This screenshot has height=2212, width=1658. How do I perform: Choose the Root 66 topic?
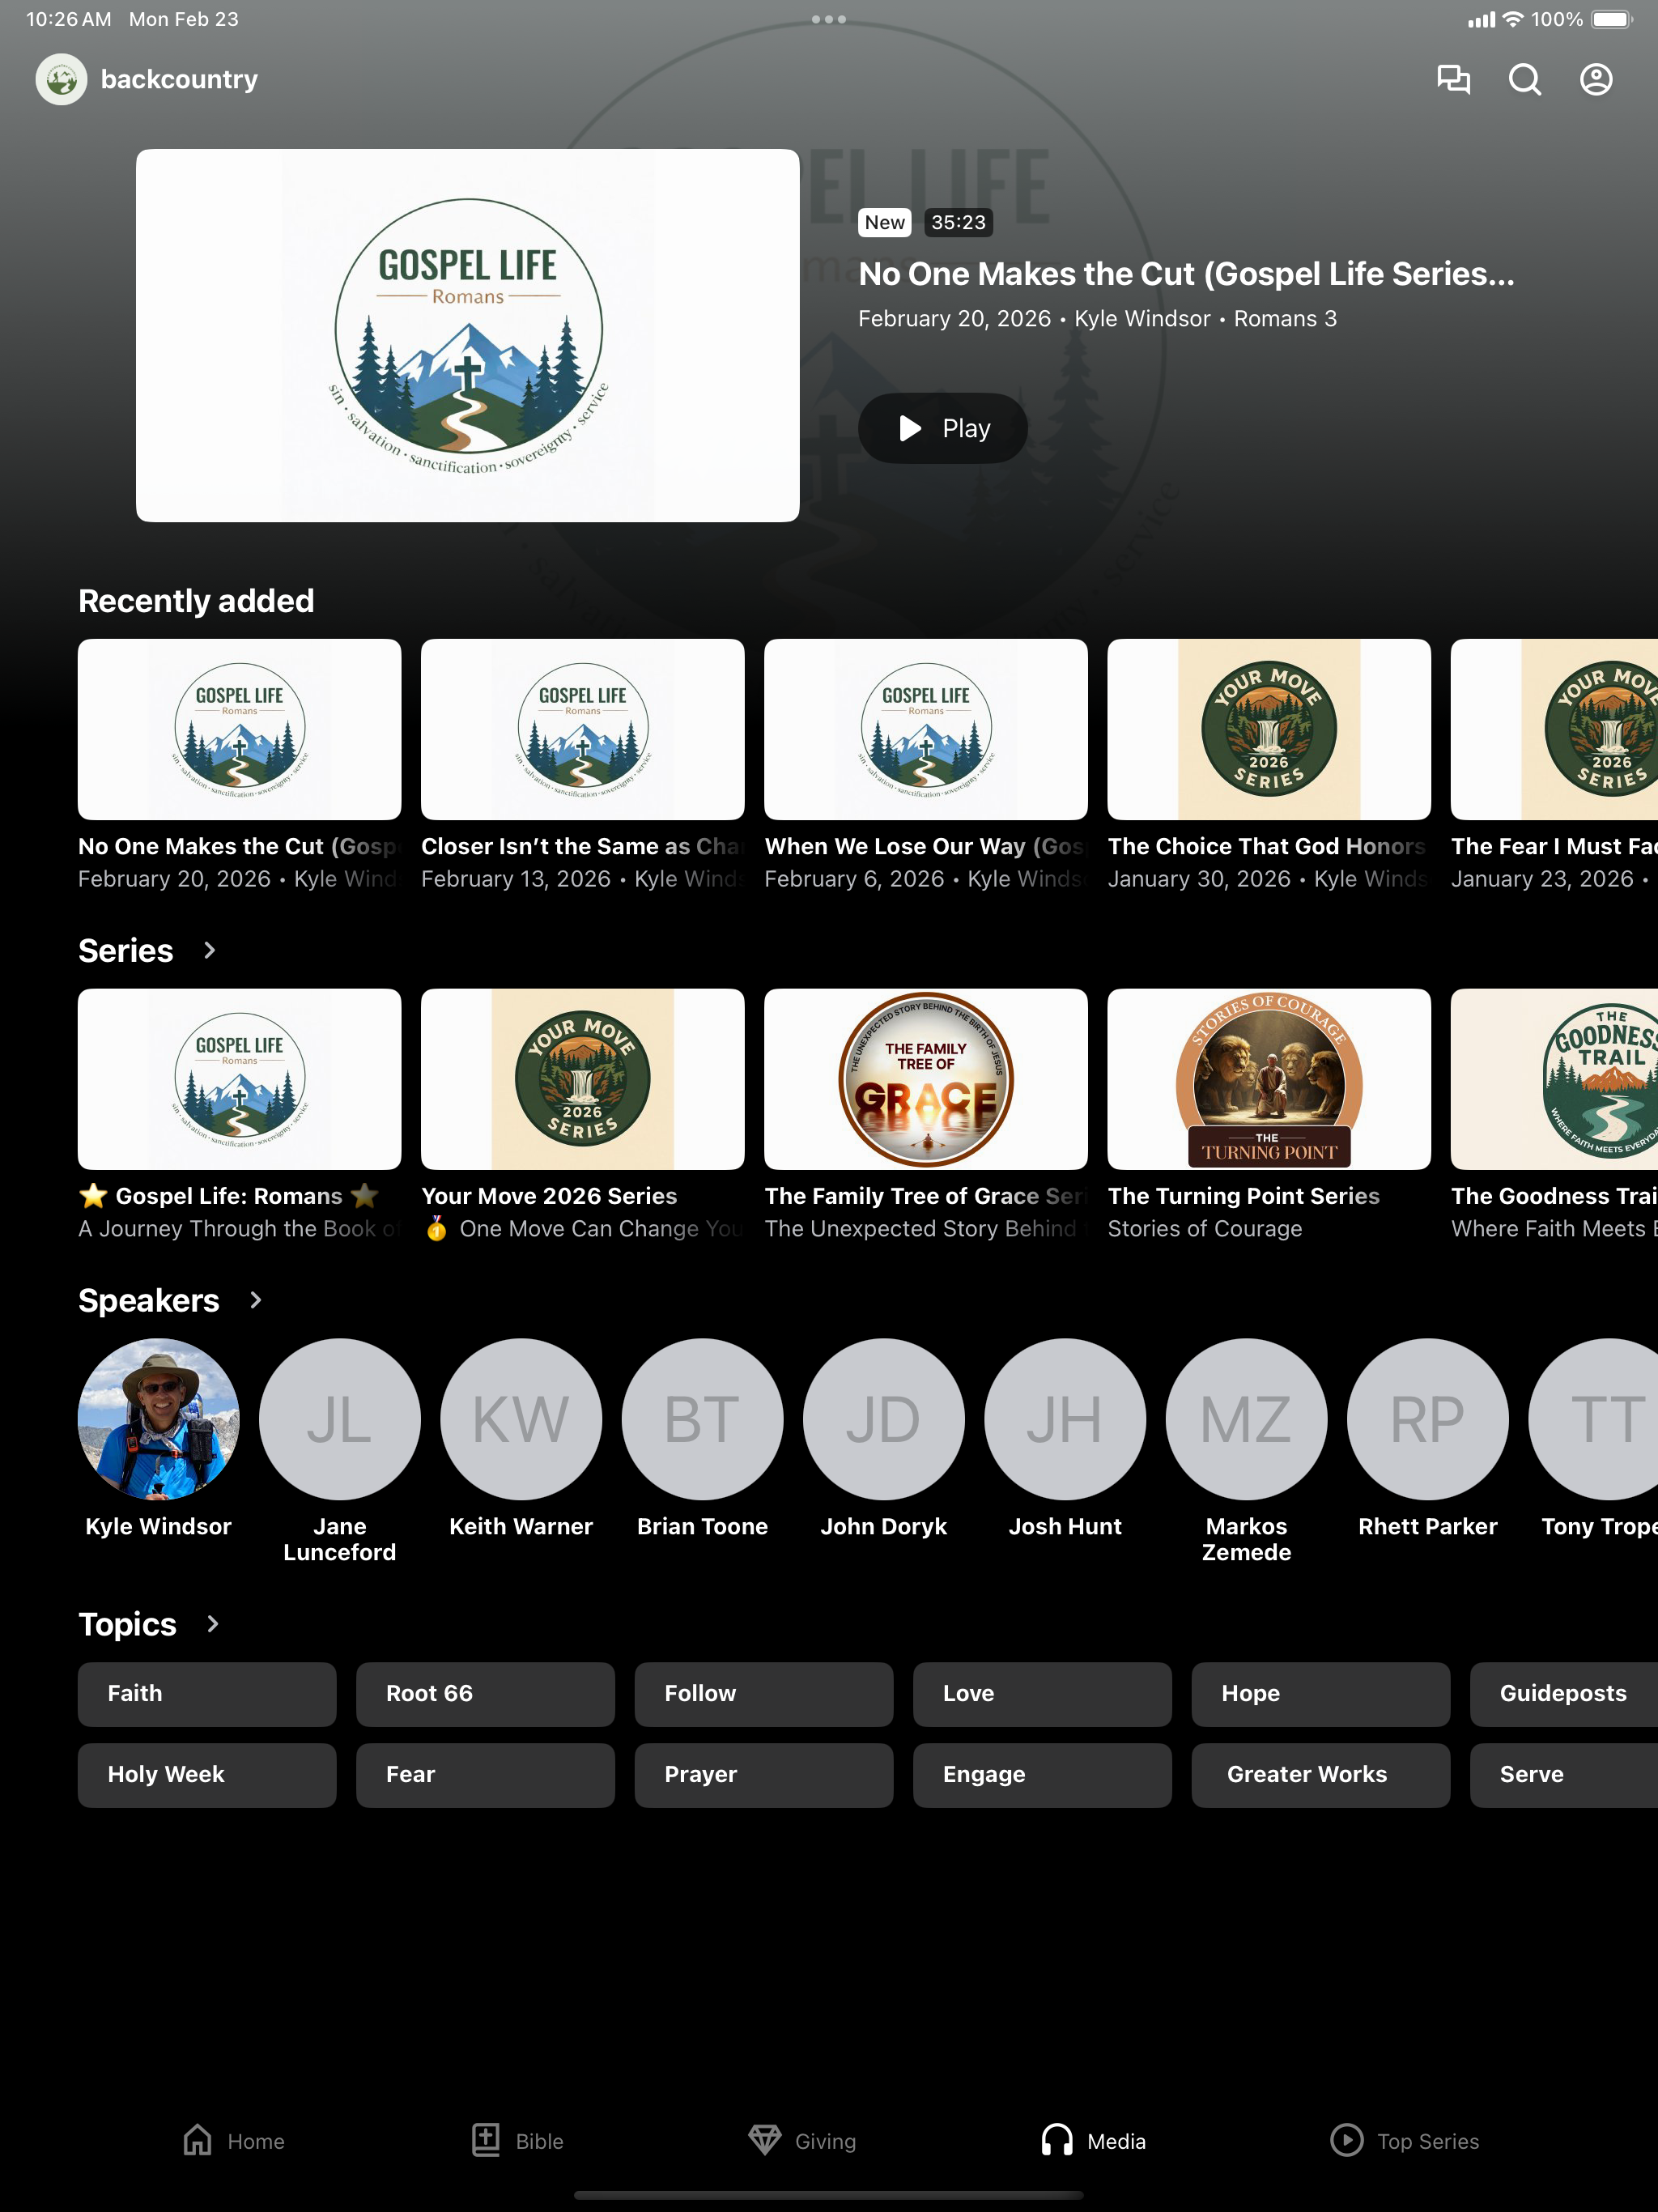click(485, 1694)
